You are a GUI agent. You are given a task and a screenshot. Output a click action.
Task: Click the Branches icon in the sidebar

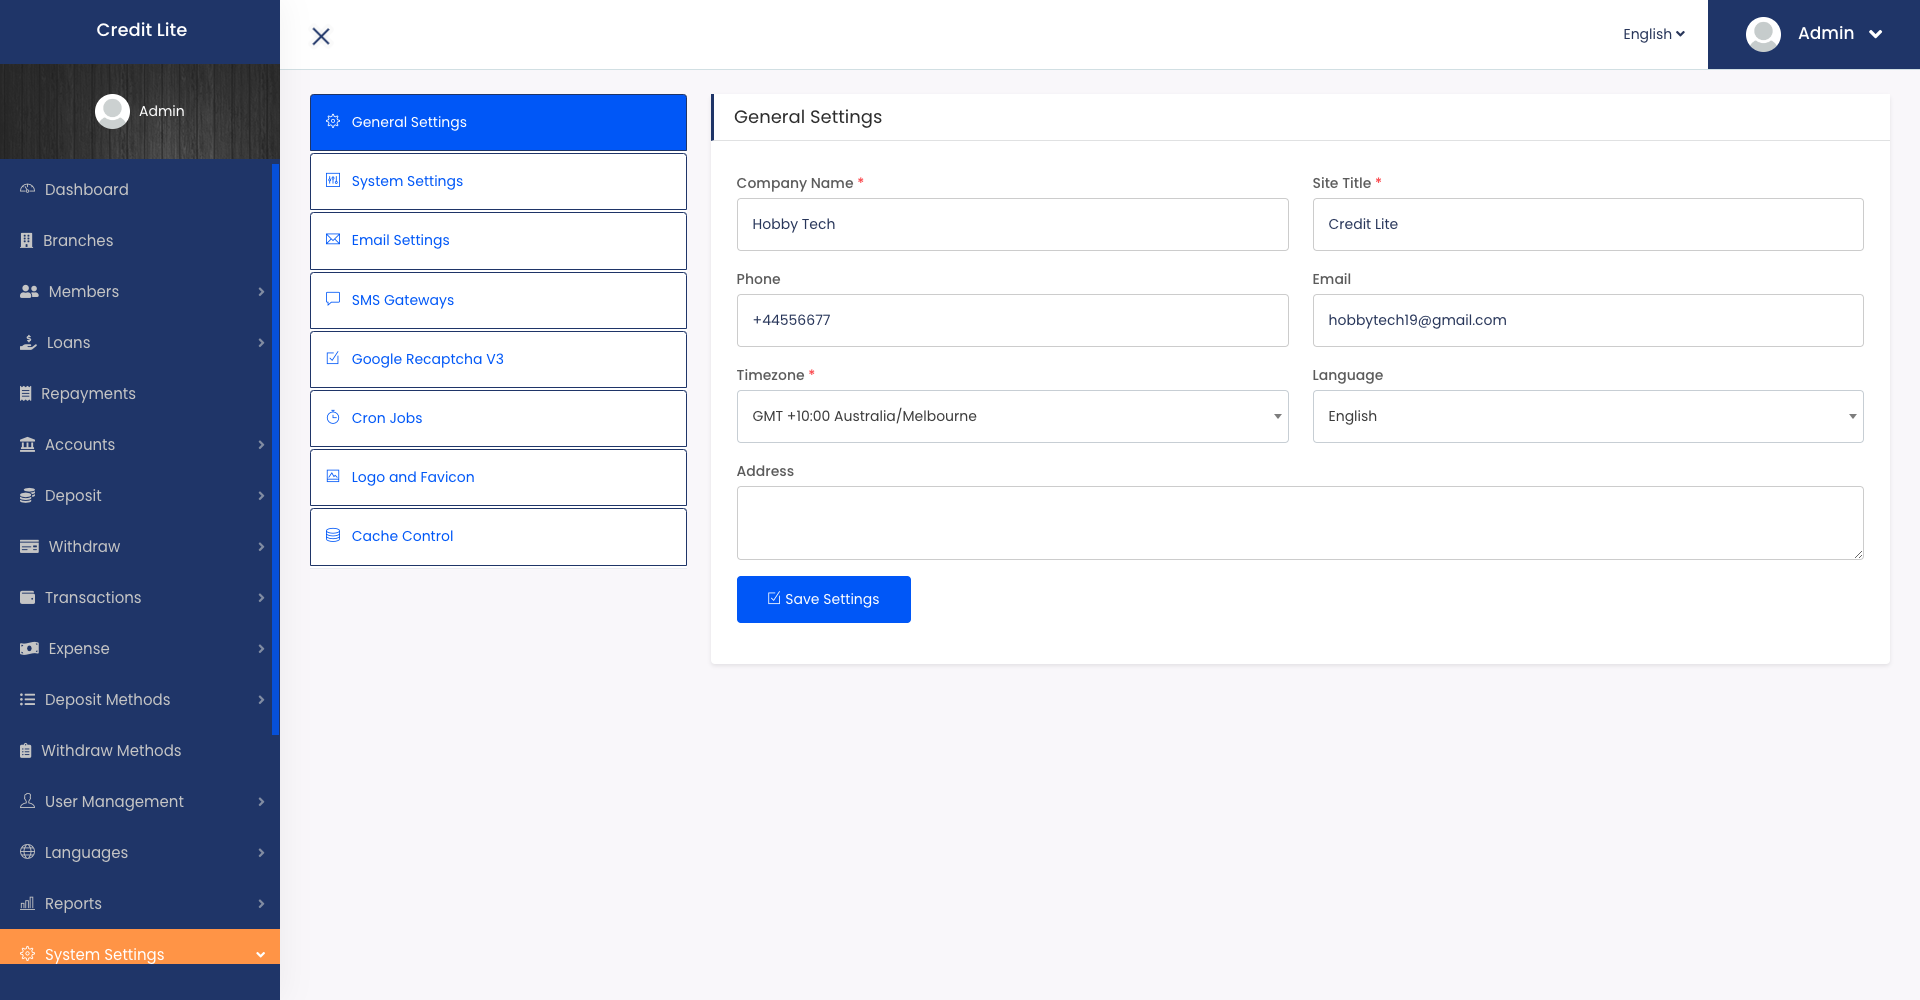[x=27, y=240]
